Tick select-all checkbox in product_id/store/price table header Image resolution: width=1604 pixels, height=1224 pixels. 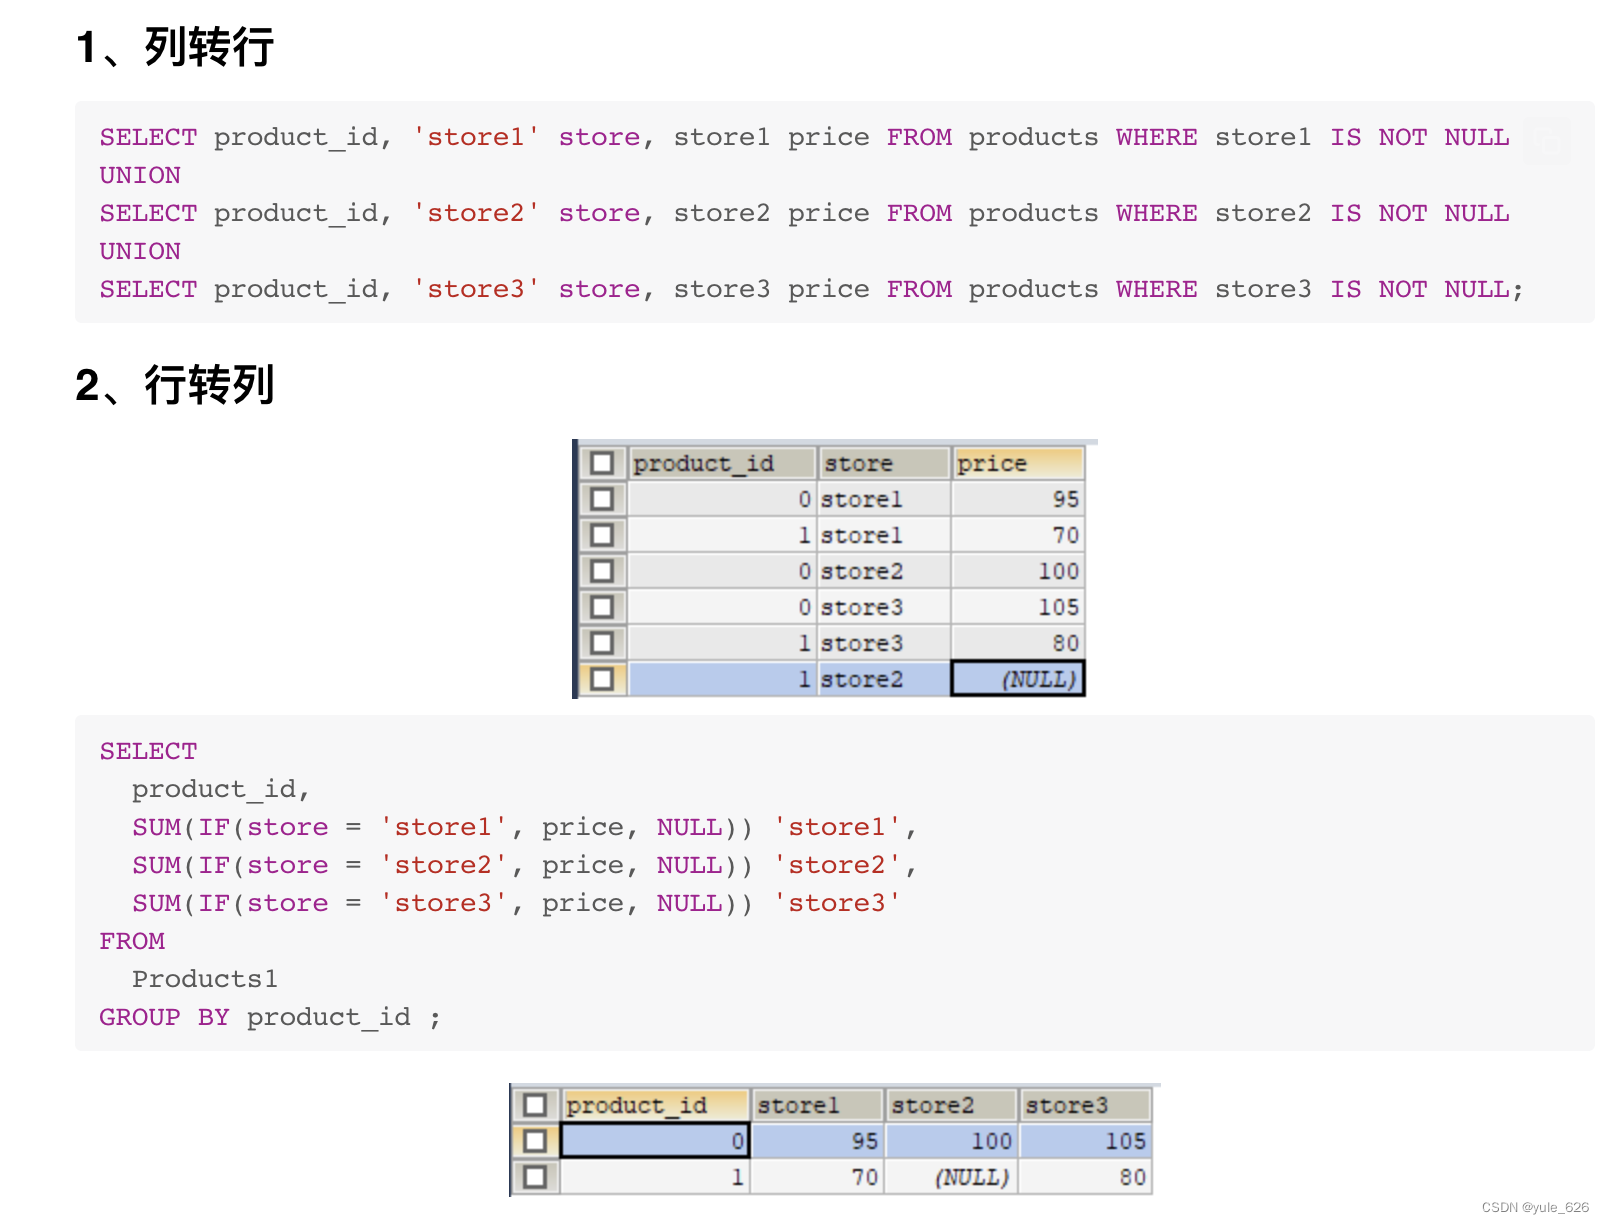(602, 463)
